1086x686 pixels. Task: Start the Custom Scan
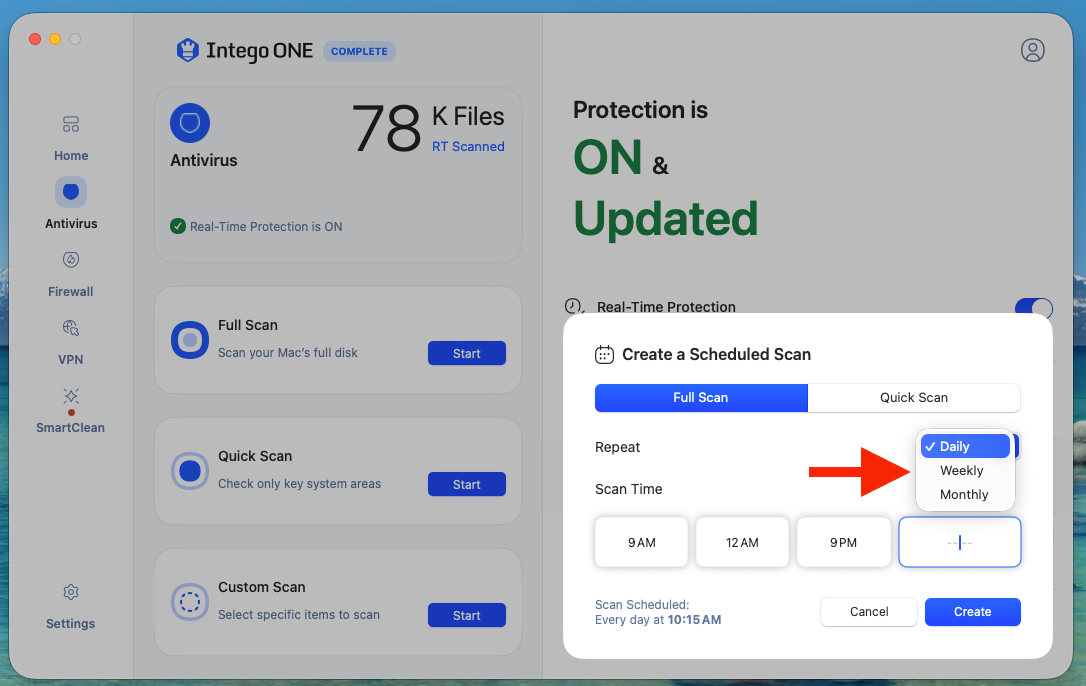point(467,615)
